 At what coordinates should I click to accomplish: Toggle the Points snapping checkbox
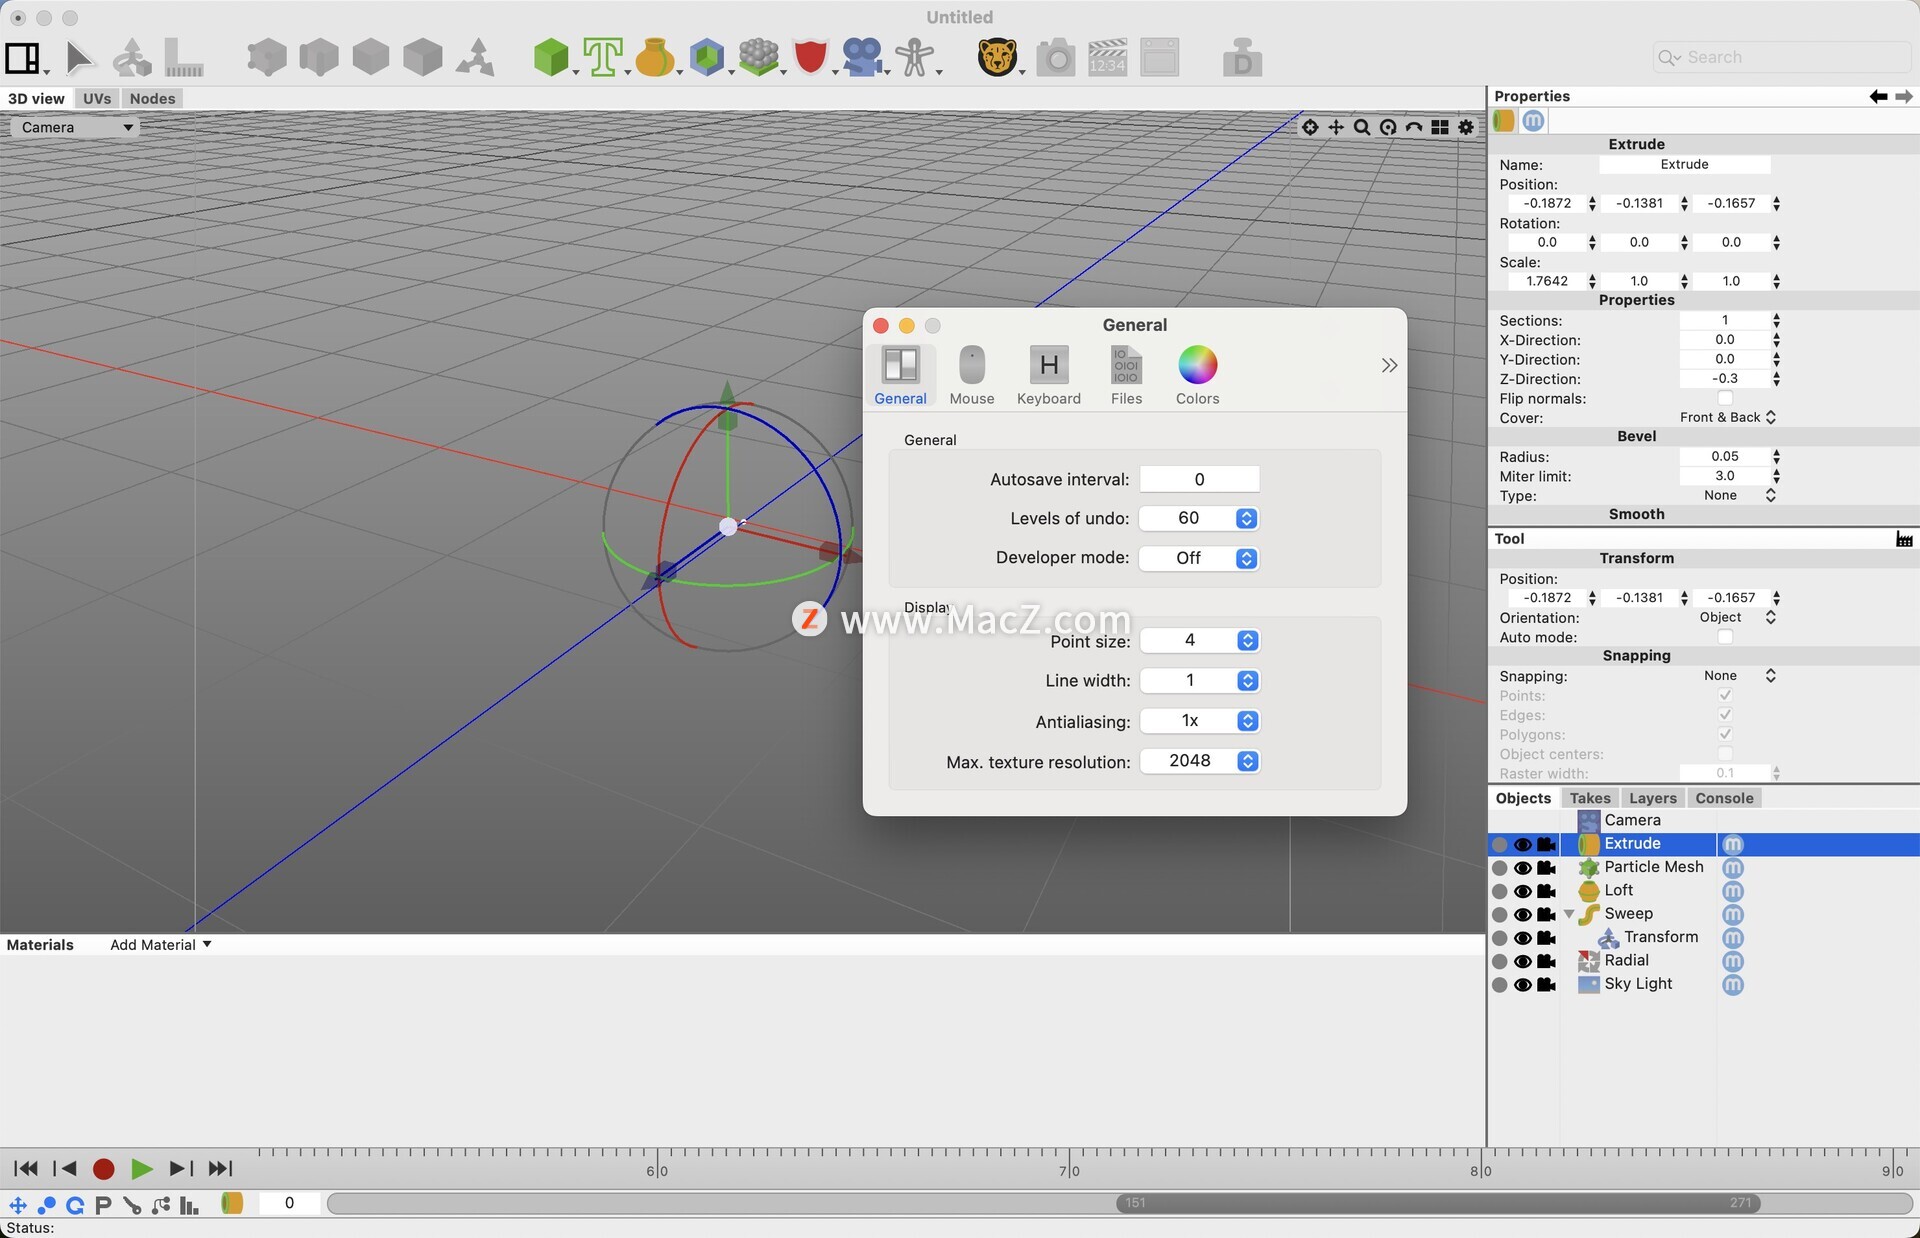click(x=1725, y=695)
